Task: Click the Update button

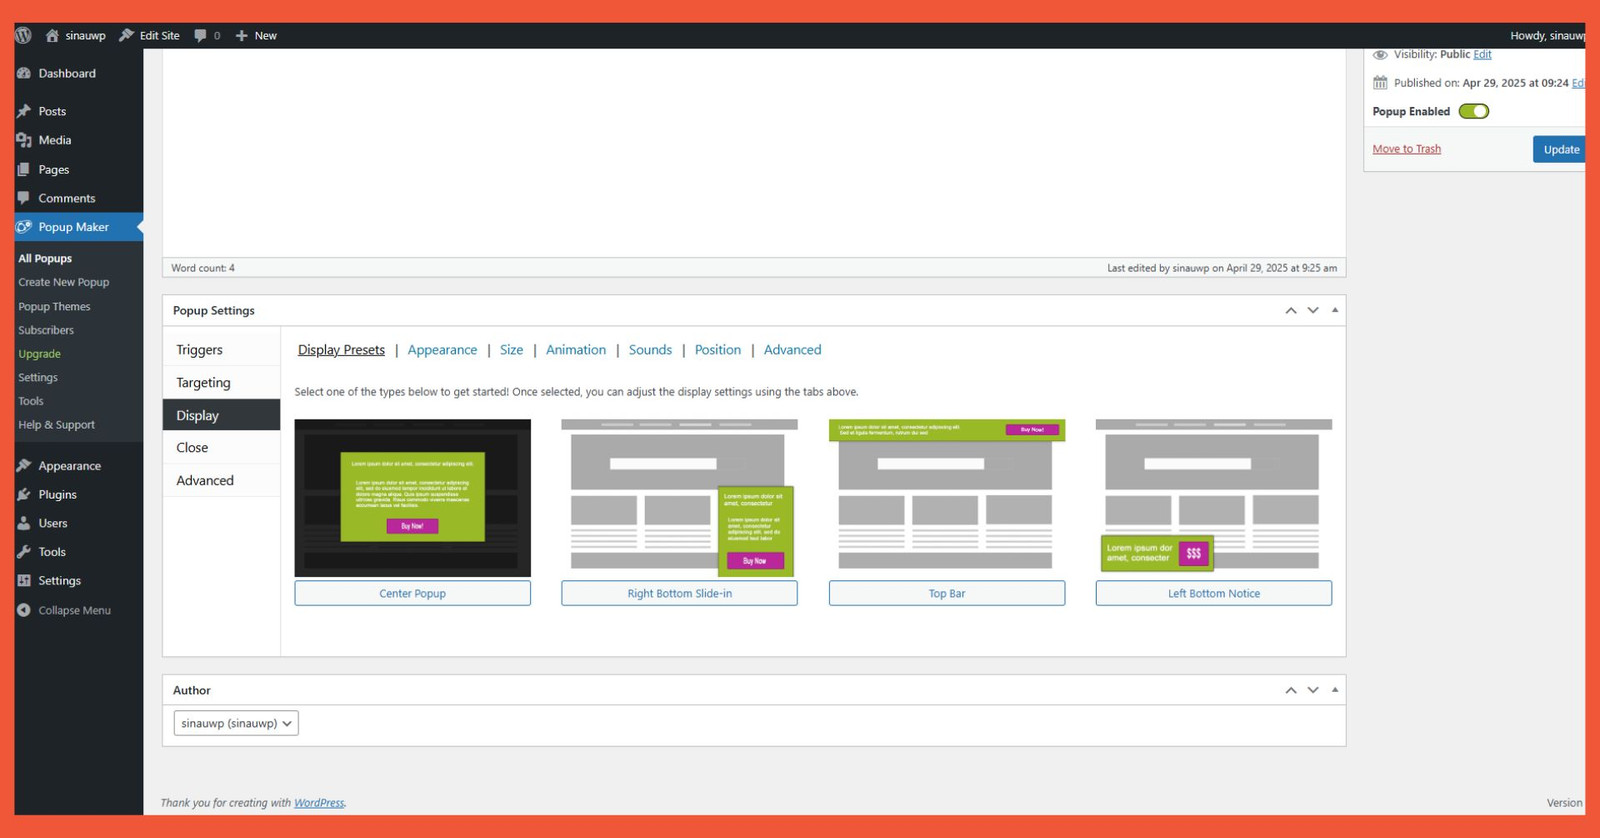Action: (x=1559, y=149)
